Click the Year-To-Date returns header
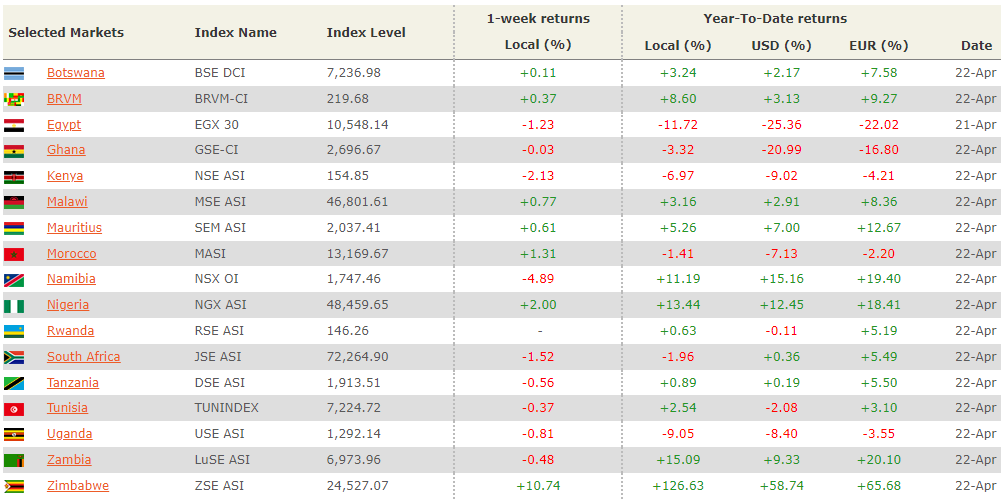Screen dimensions: 1007x500 click(775, 19)
